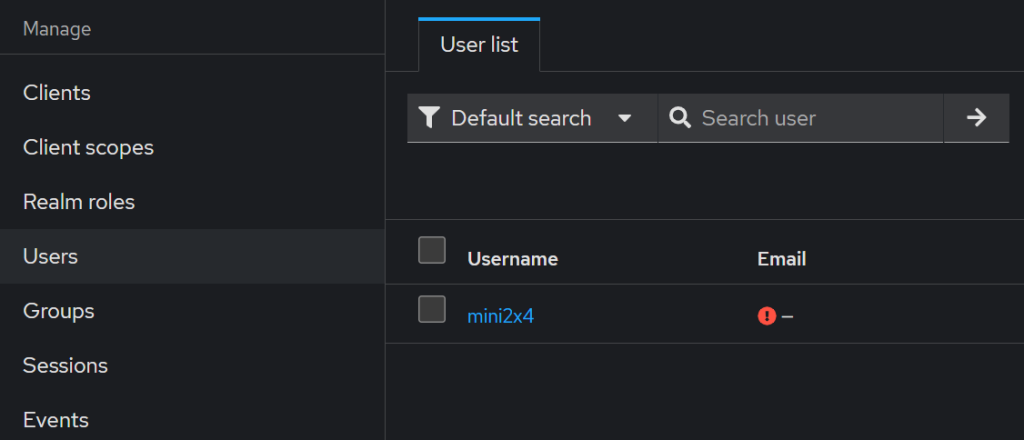Click the Username column header
Viewport: 1024px width, 440px height.
click(x=512, y=259)
